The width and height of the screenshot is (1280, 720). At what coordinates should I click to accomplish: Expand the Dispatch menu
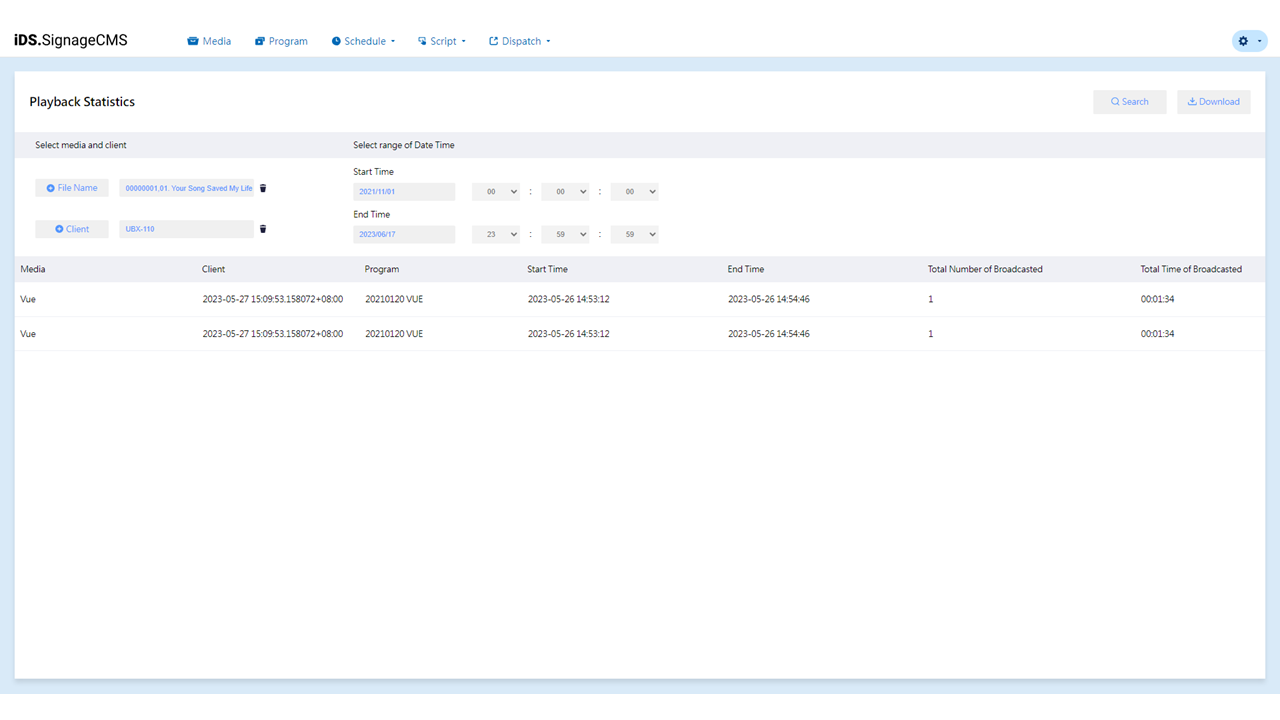pos(520,41)
